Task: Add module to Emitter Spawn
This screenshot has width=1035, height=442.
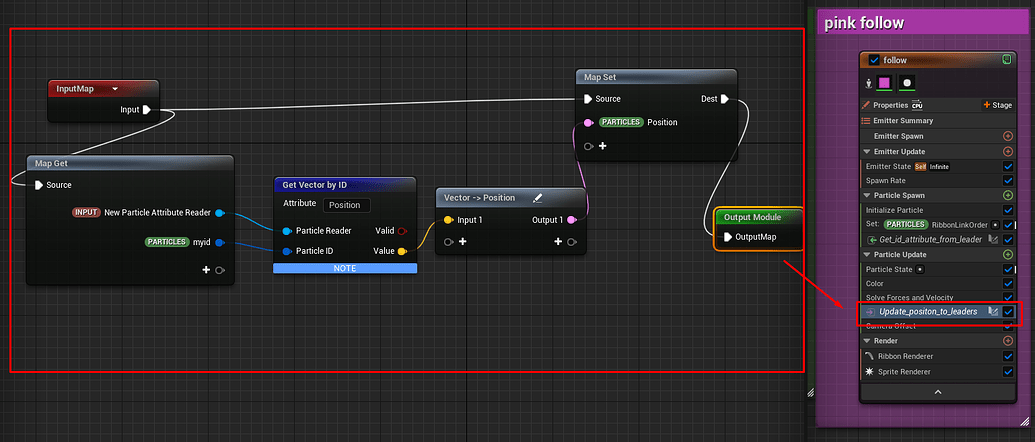Action: tap(1008, 136)
